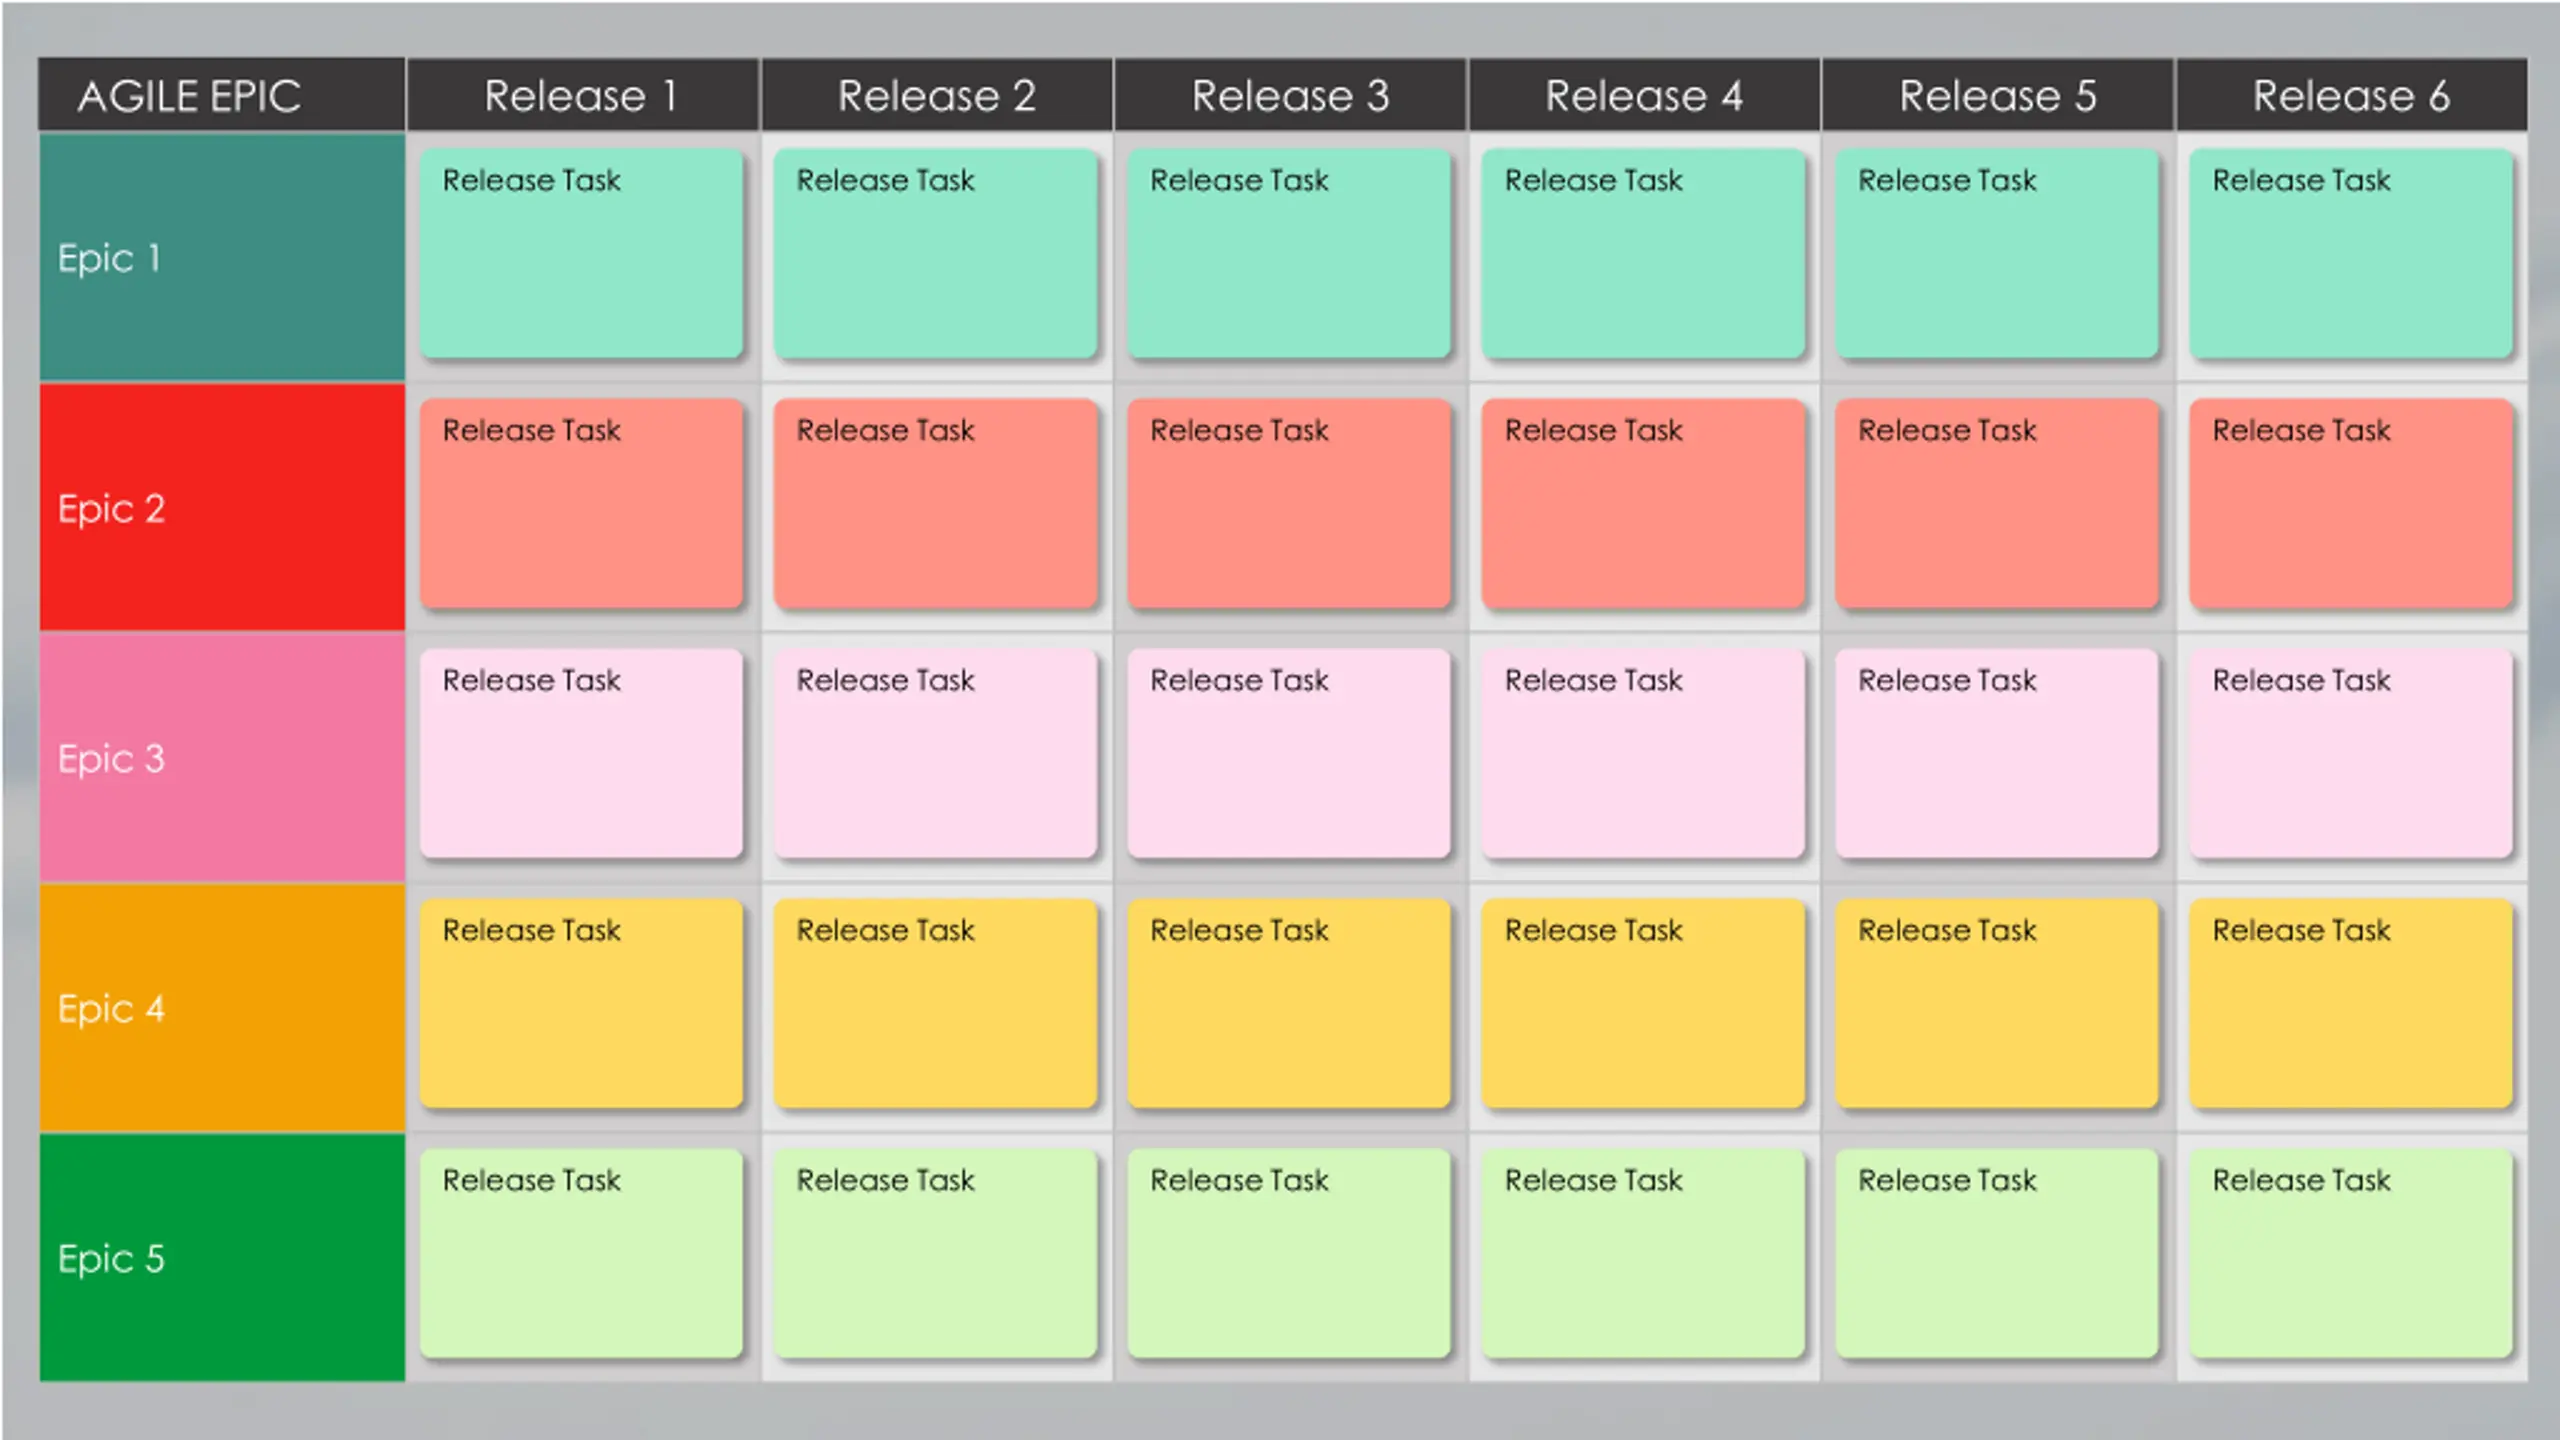The image size is (2560, 1440).
Task: Select Epic 5 Release 6 task card
Action: [2350, 1254]
